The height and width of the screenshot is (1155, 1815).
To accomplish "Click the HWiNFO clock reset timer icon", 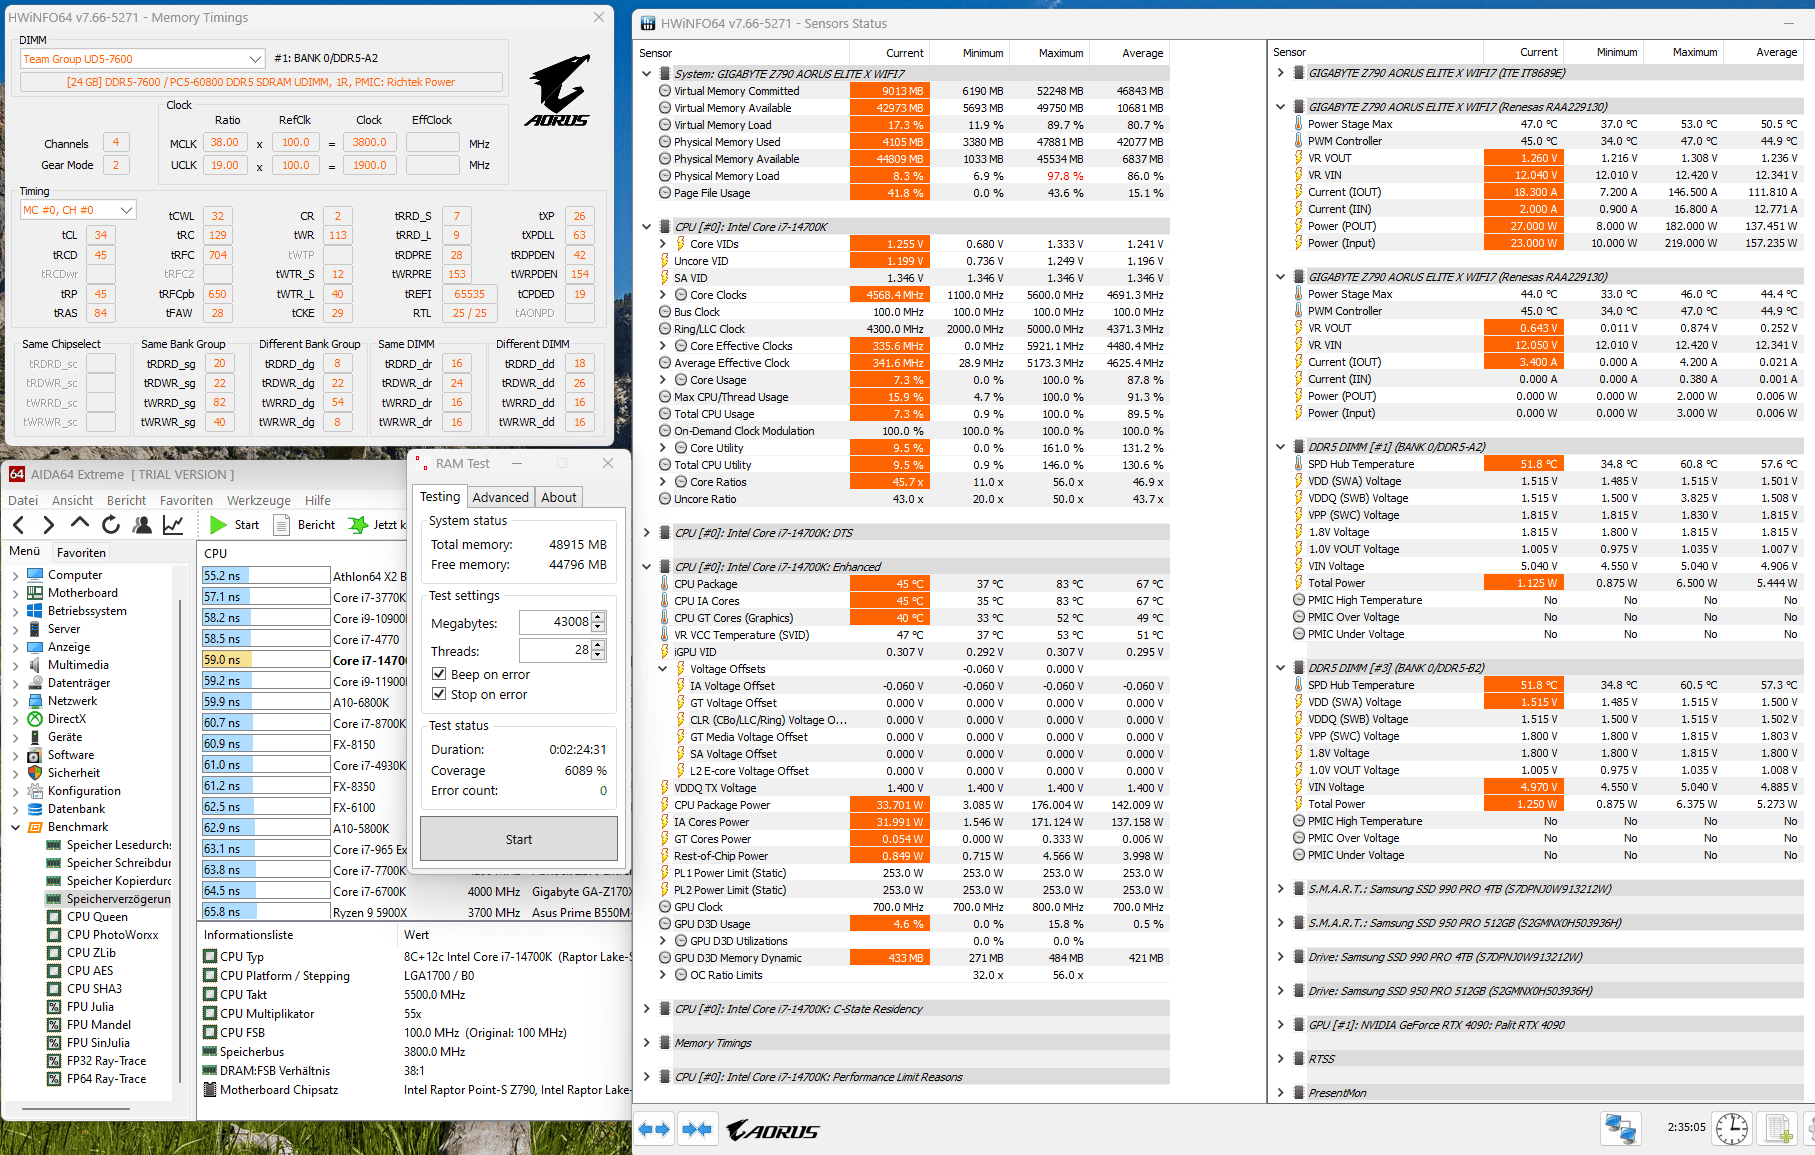I will (x=1732, y=1128).
